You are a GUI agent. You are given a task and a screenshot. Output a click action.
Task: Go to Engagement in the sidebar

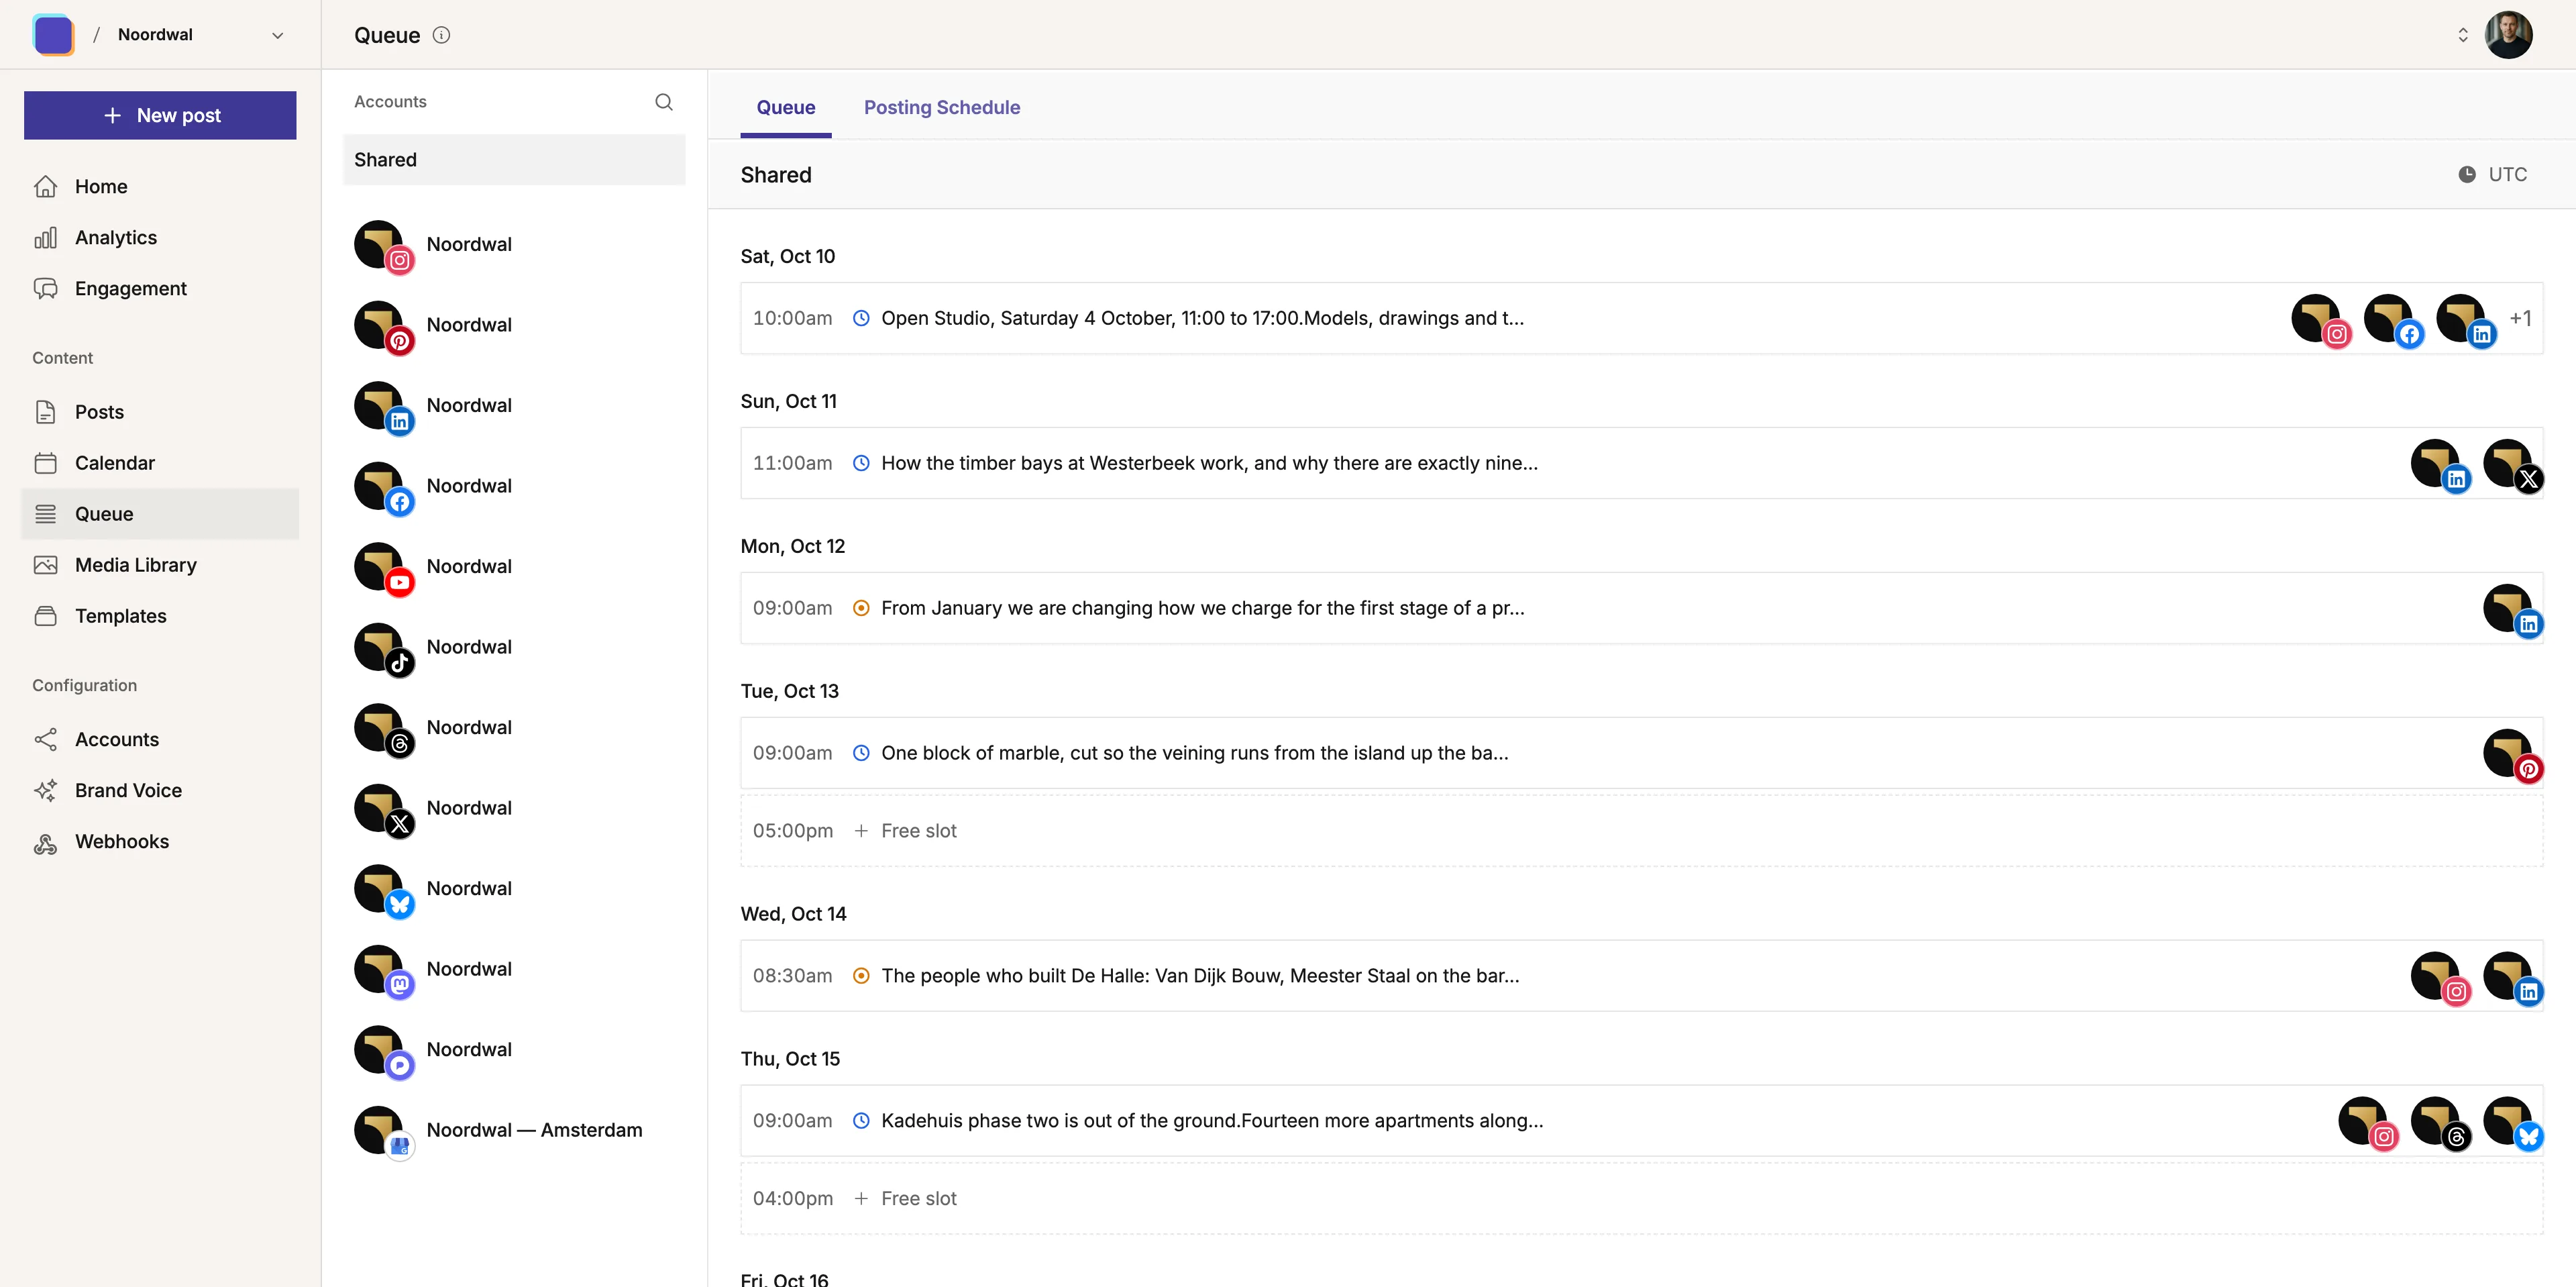[160, 289]
